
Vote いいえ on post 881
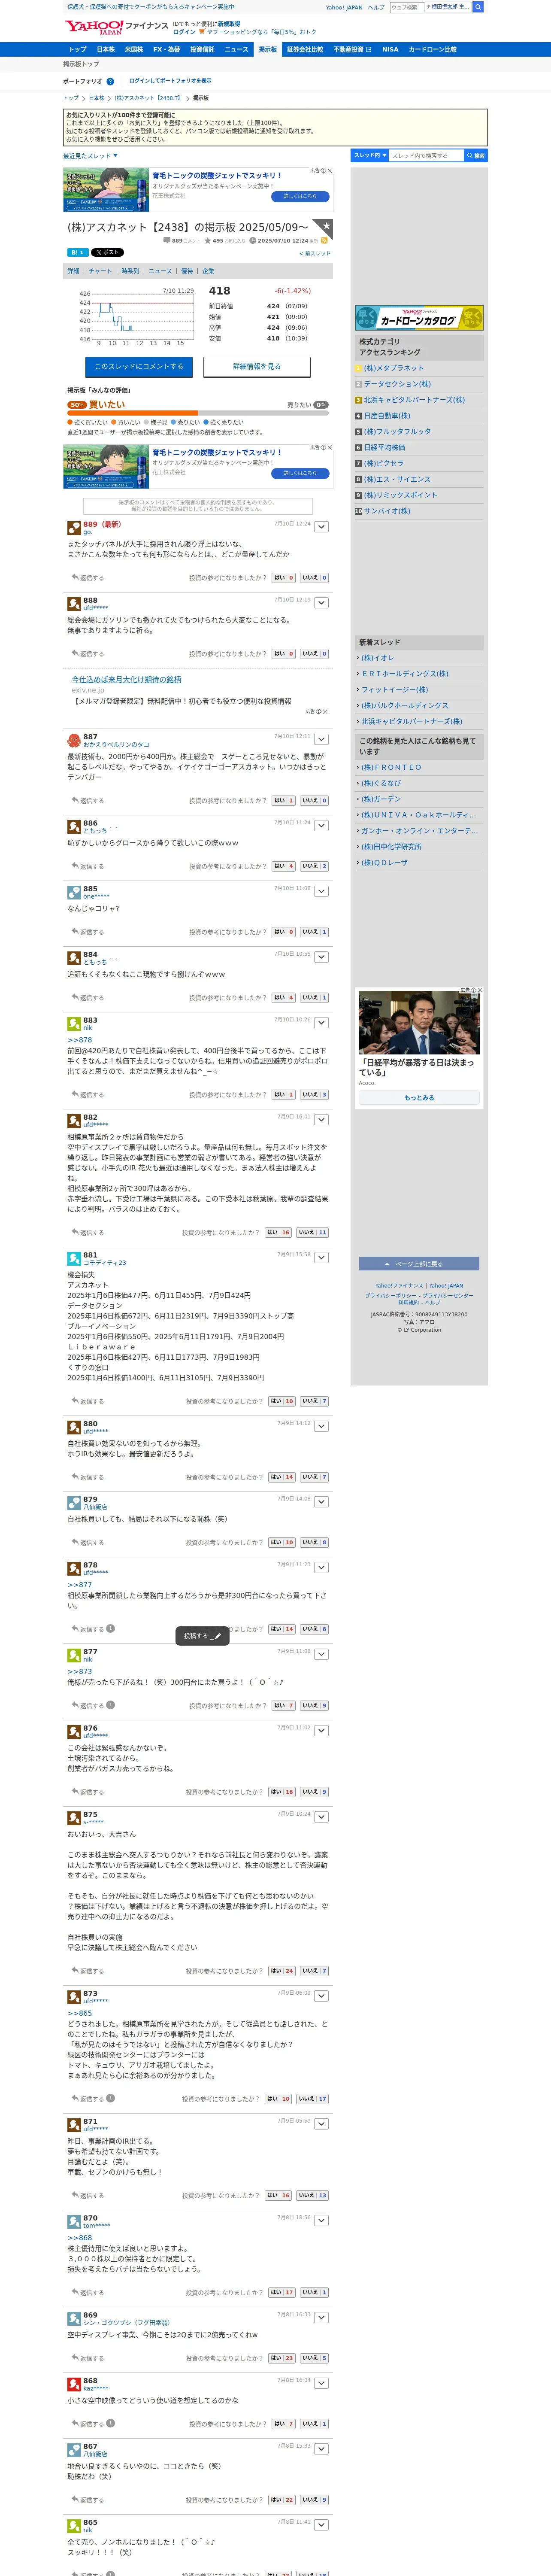pos(314,1401)
